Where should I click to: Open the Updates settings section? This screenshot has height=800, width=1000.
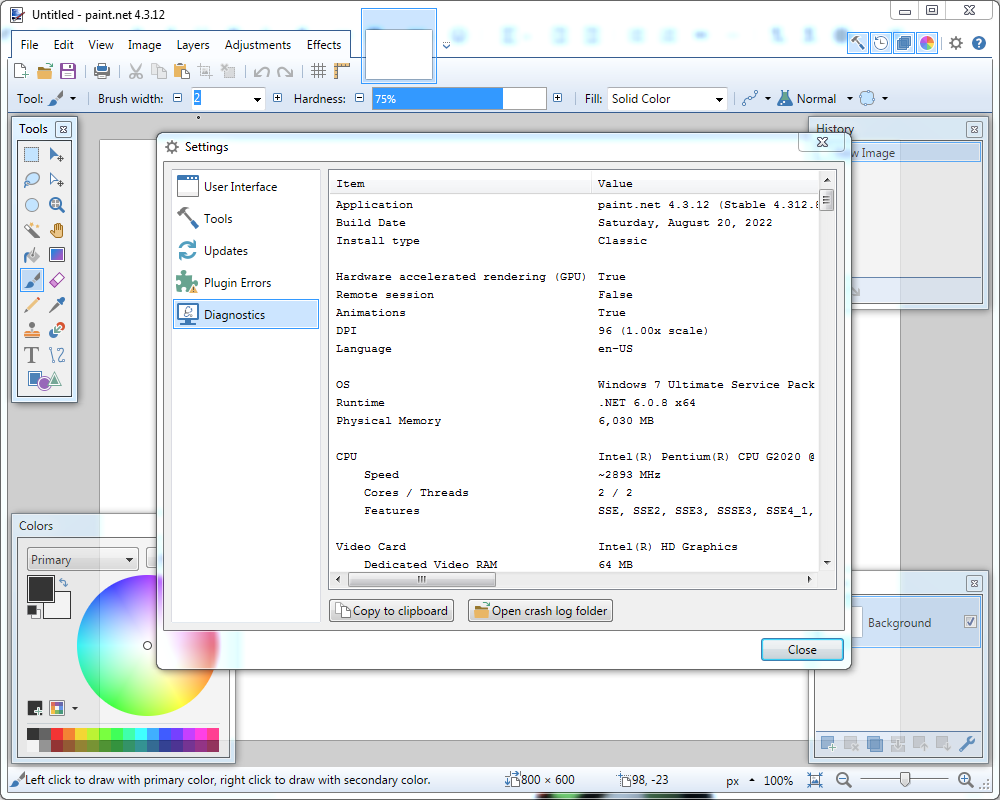246,250
